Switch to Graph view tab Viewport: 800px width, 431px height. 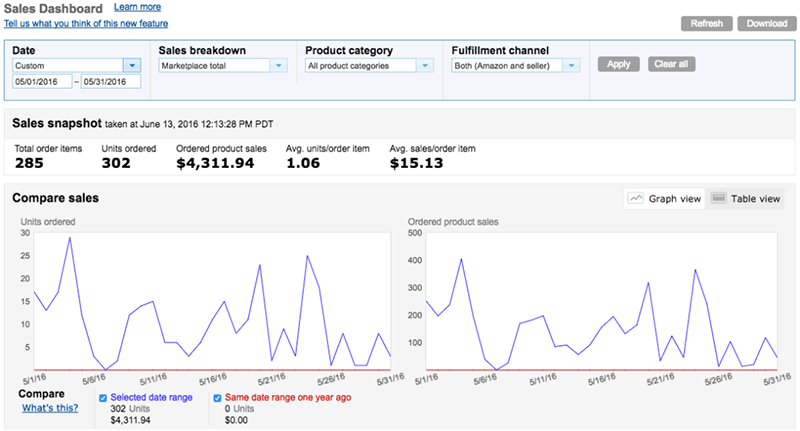pos(664,199)
